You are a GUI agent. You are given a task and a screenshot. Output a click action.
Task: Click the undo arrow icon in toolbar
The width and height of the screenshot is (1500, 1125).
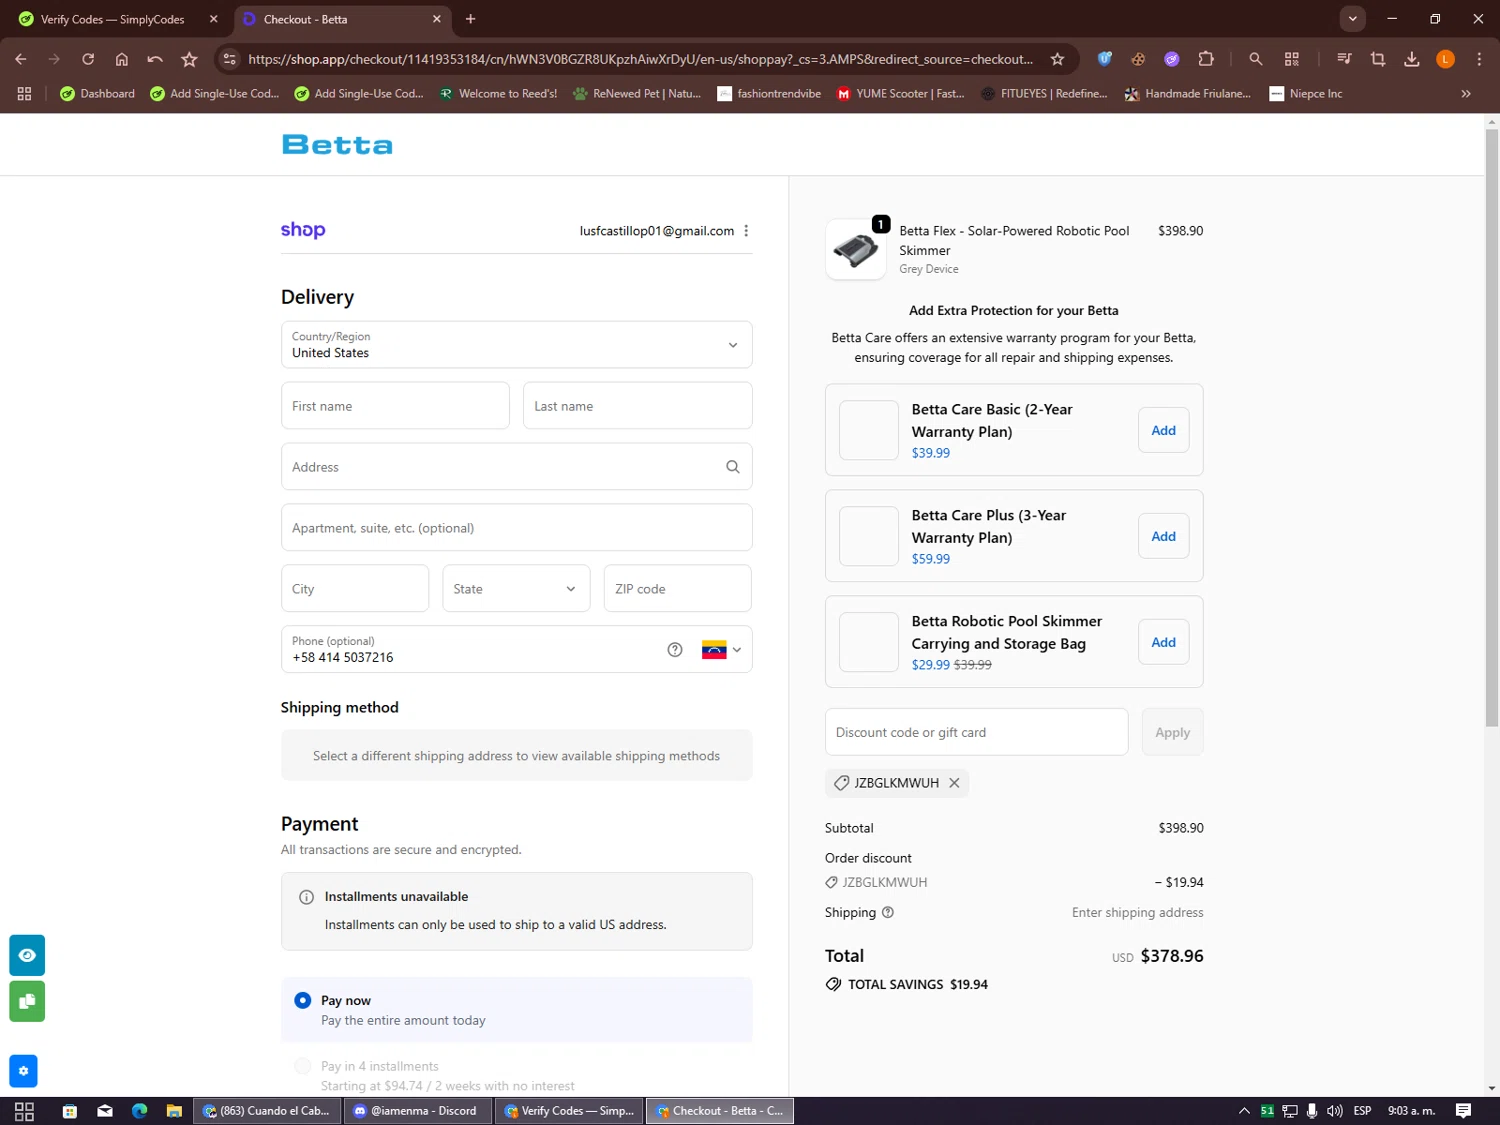155,59
